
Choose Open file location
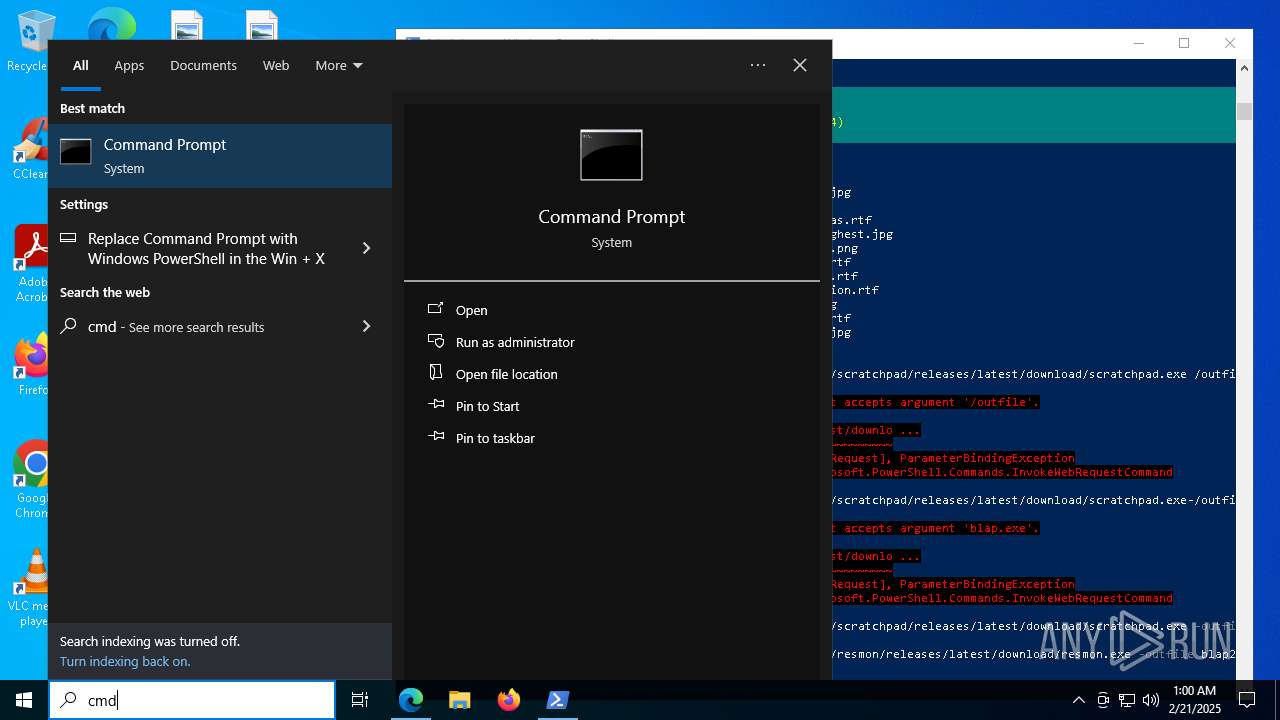click(507, 374)
